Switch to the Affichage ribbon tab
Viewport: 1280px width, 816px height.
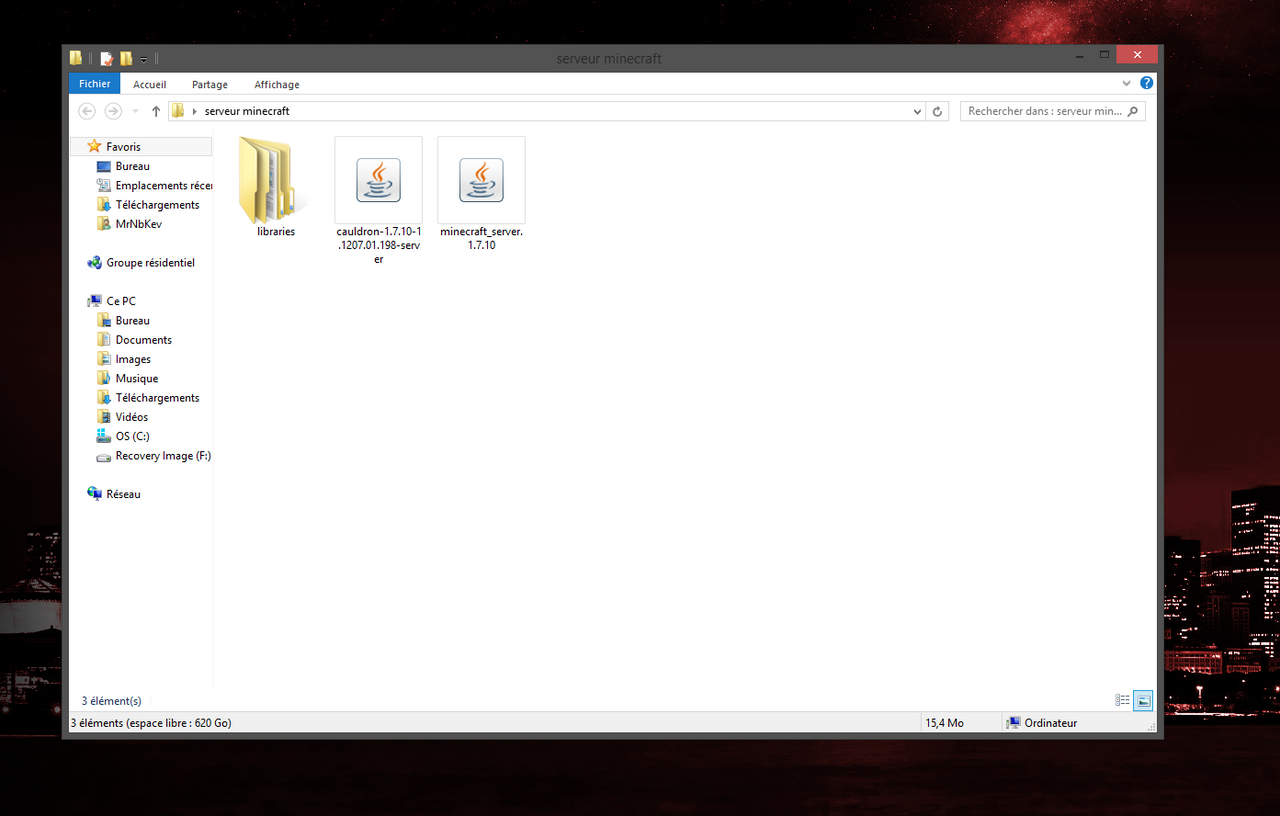277,85
